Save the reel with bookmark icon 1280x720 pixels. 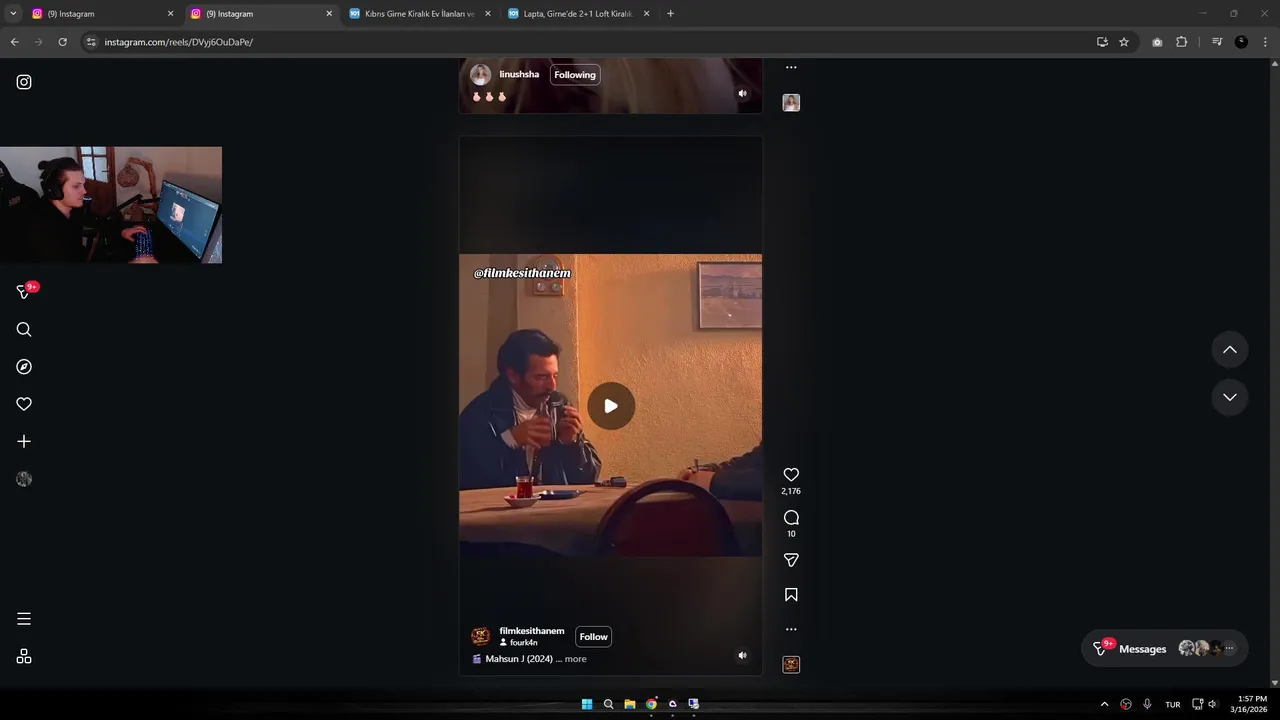coord(791,595)
